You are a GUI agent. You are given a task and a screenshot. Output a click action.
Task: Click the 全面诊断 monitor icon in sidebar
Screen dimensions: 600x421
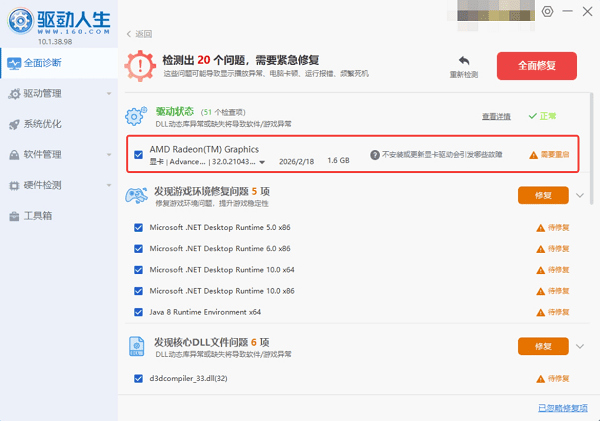(14, 64)
